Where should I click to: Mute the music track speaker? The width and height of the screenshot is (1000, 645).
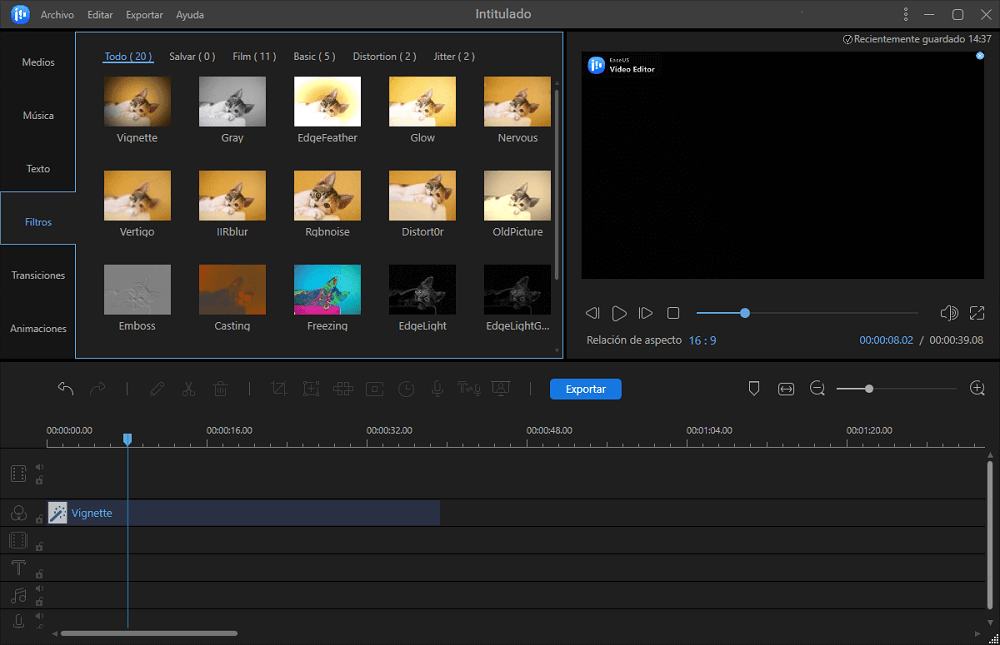[40, 588]
